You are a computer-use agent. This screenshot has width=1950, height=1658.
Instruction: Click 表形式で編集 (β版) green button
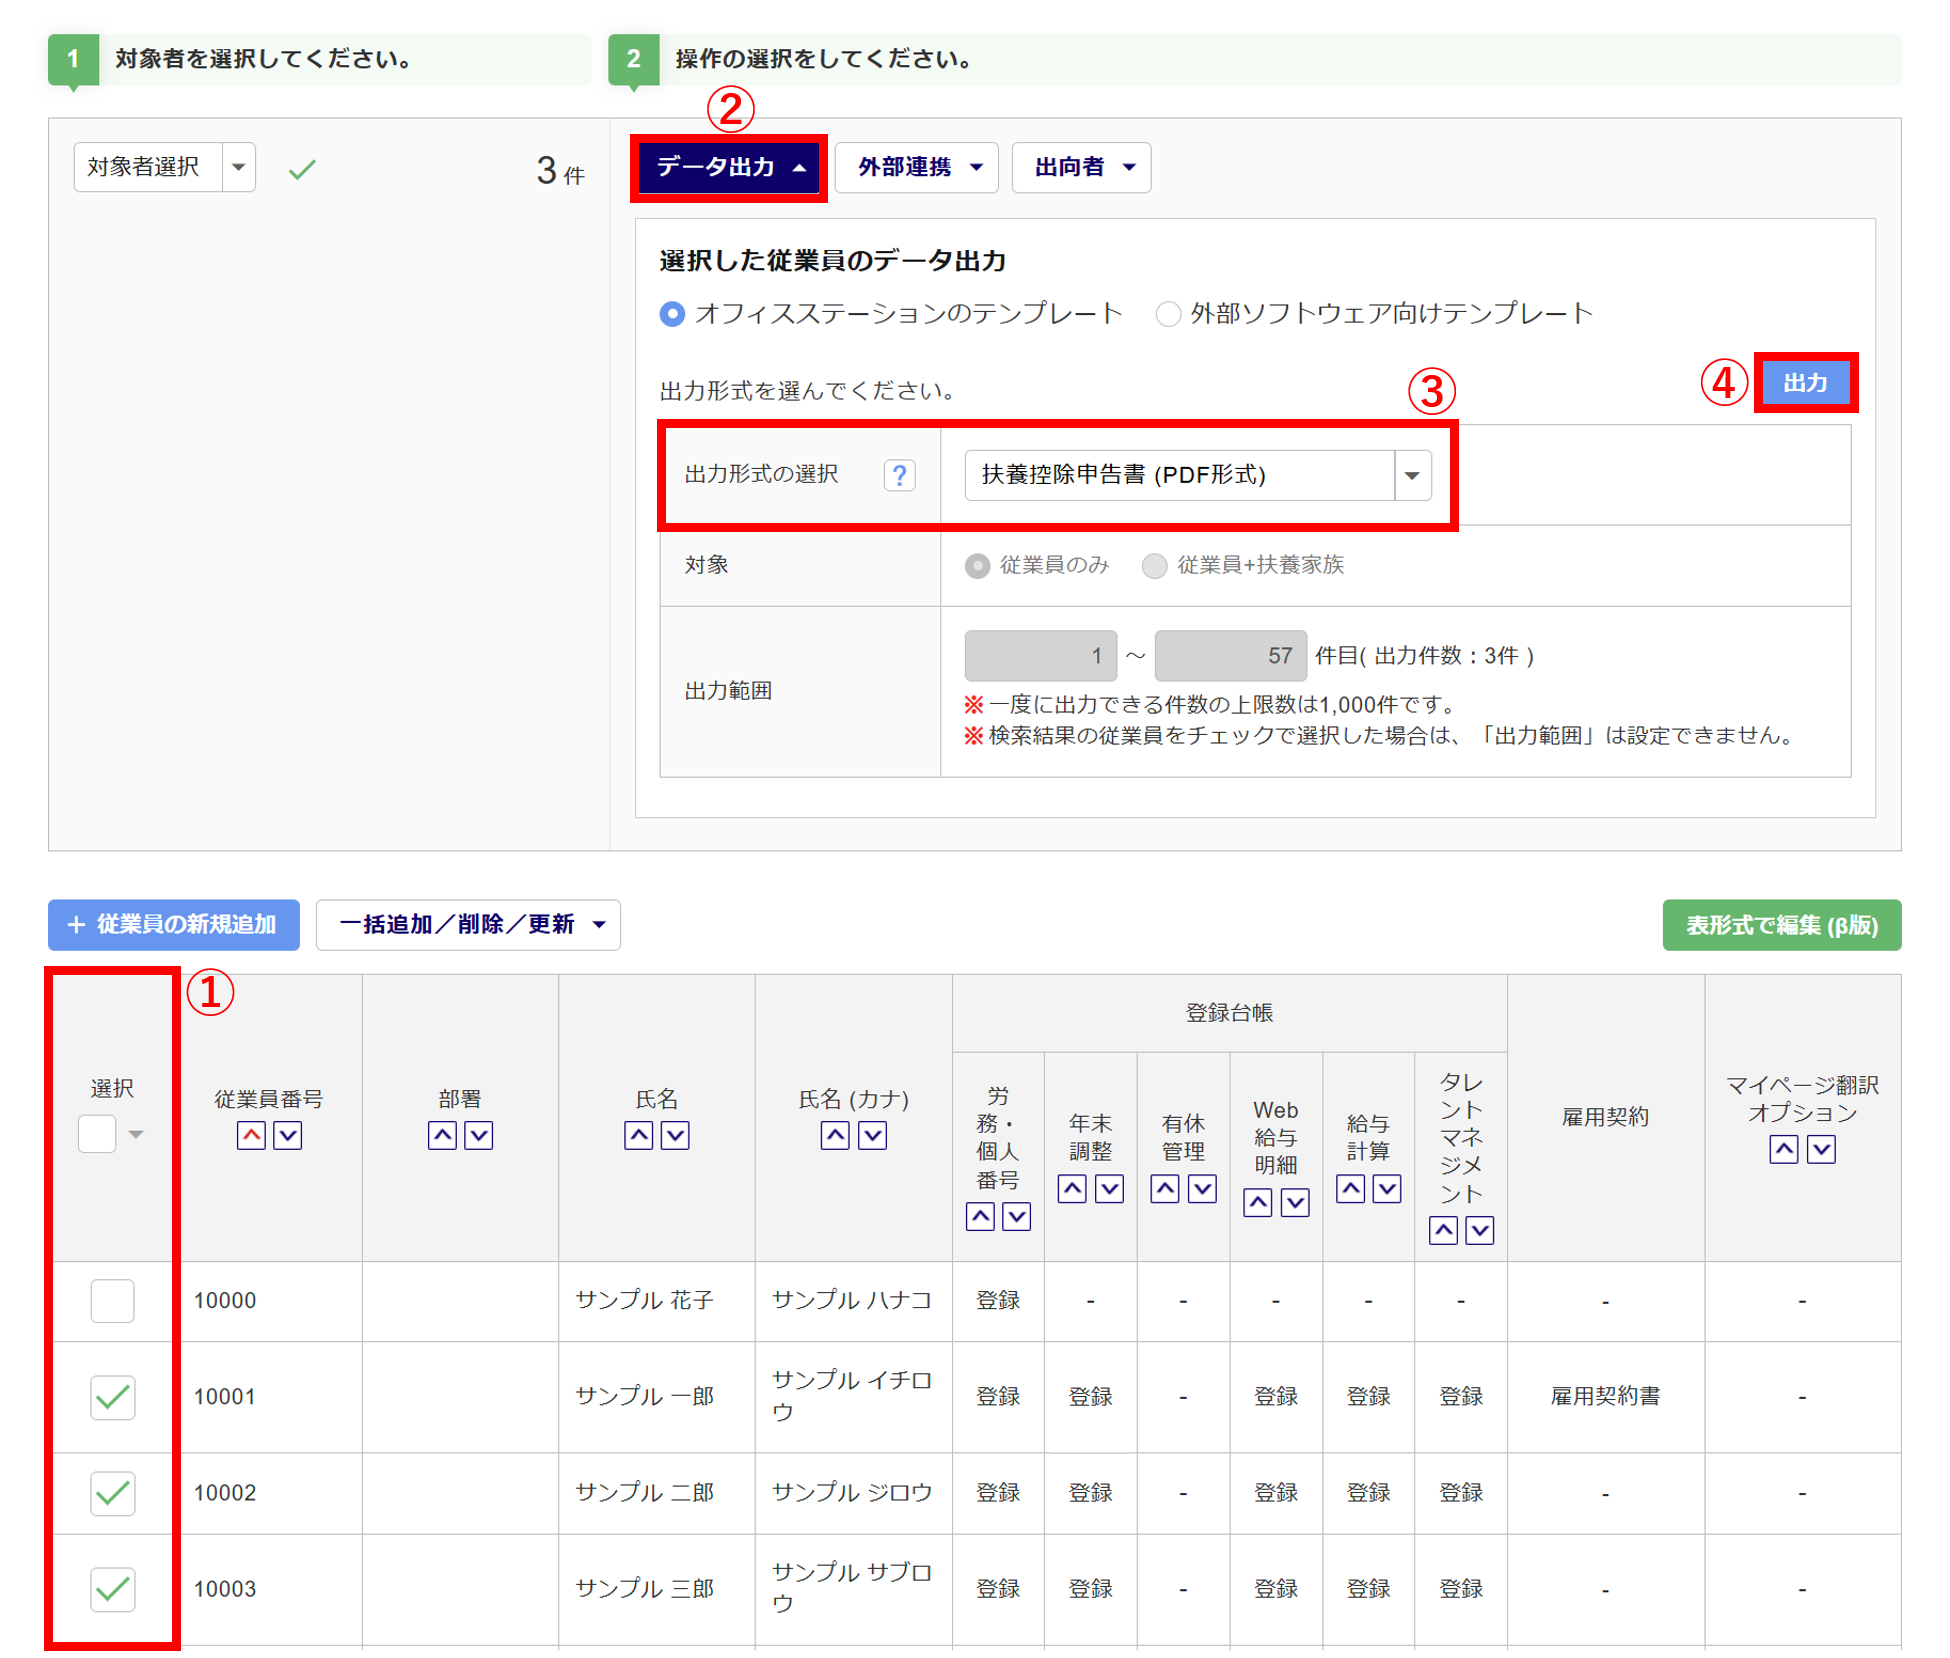tap(1781, 925)
